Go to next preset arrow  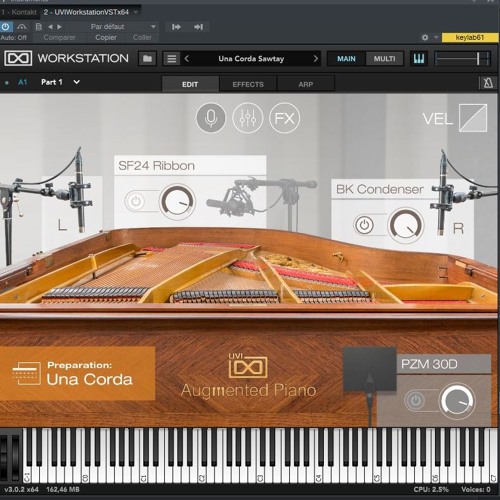[315, 59]
